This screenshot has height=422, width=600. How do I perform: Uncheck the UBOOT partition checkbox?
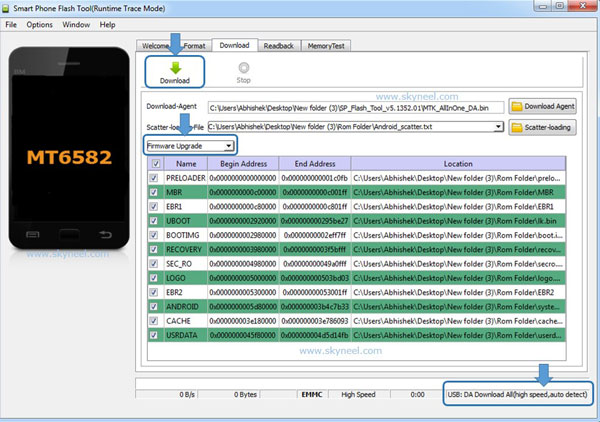coord(154,221)
